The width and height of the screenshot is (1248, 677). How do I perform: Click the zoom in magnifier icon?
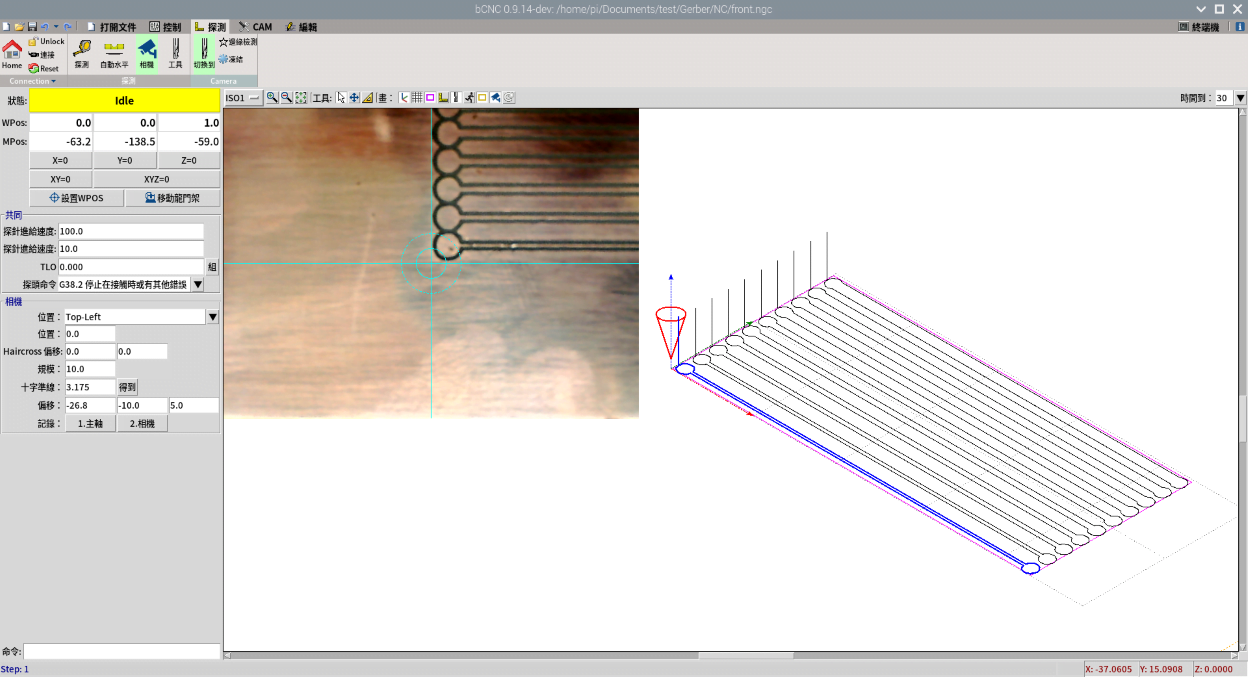(272, 98)
